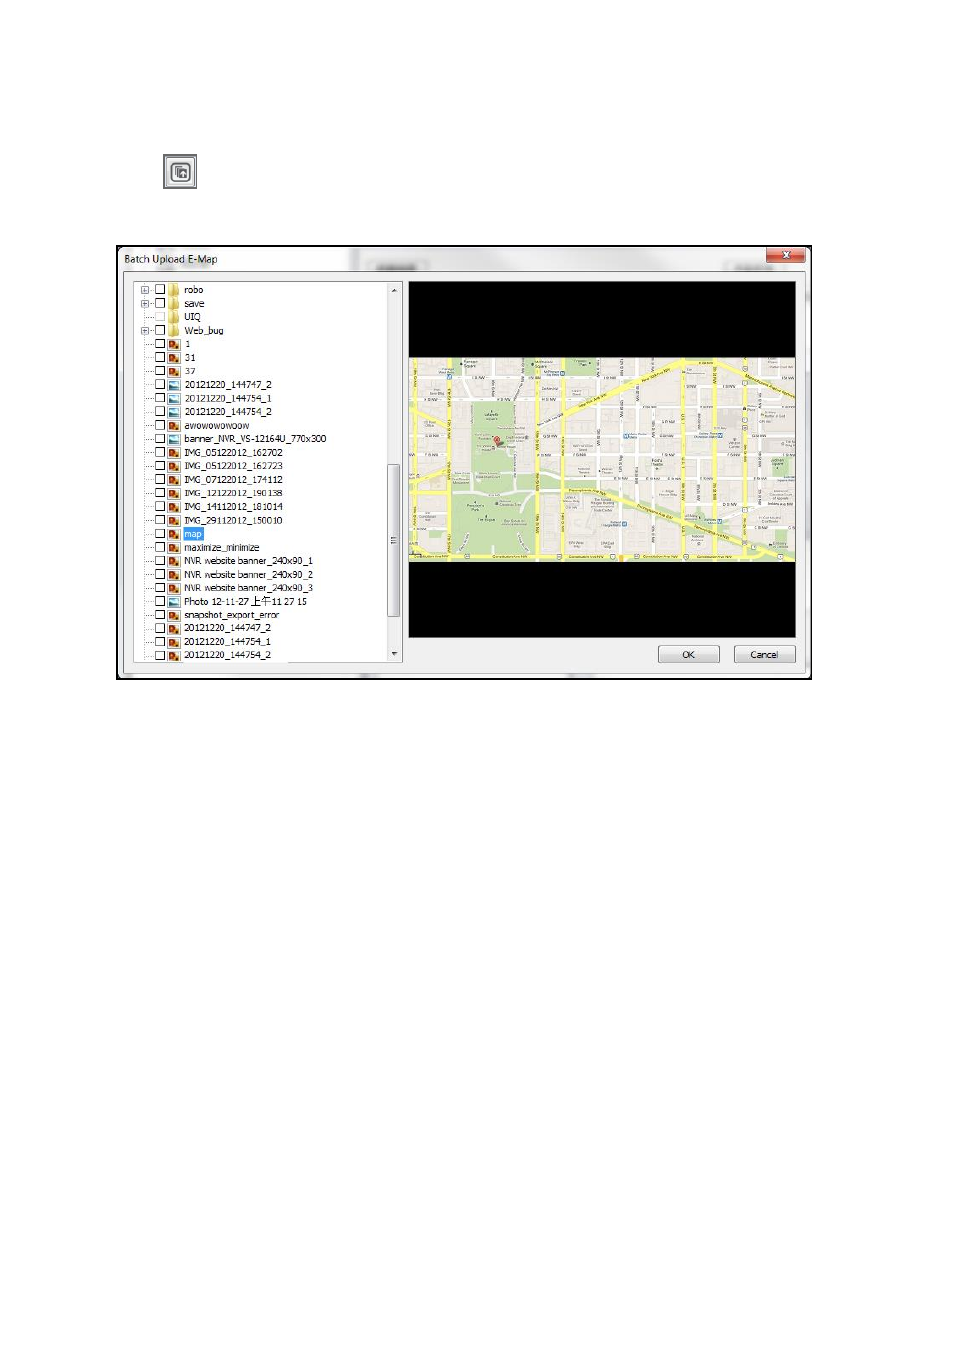Click the image icon of file 31
The image size is (955, 1350).
174,357
